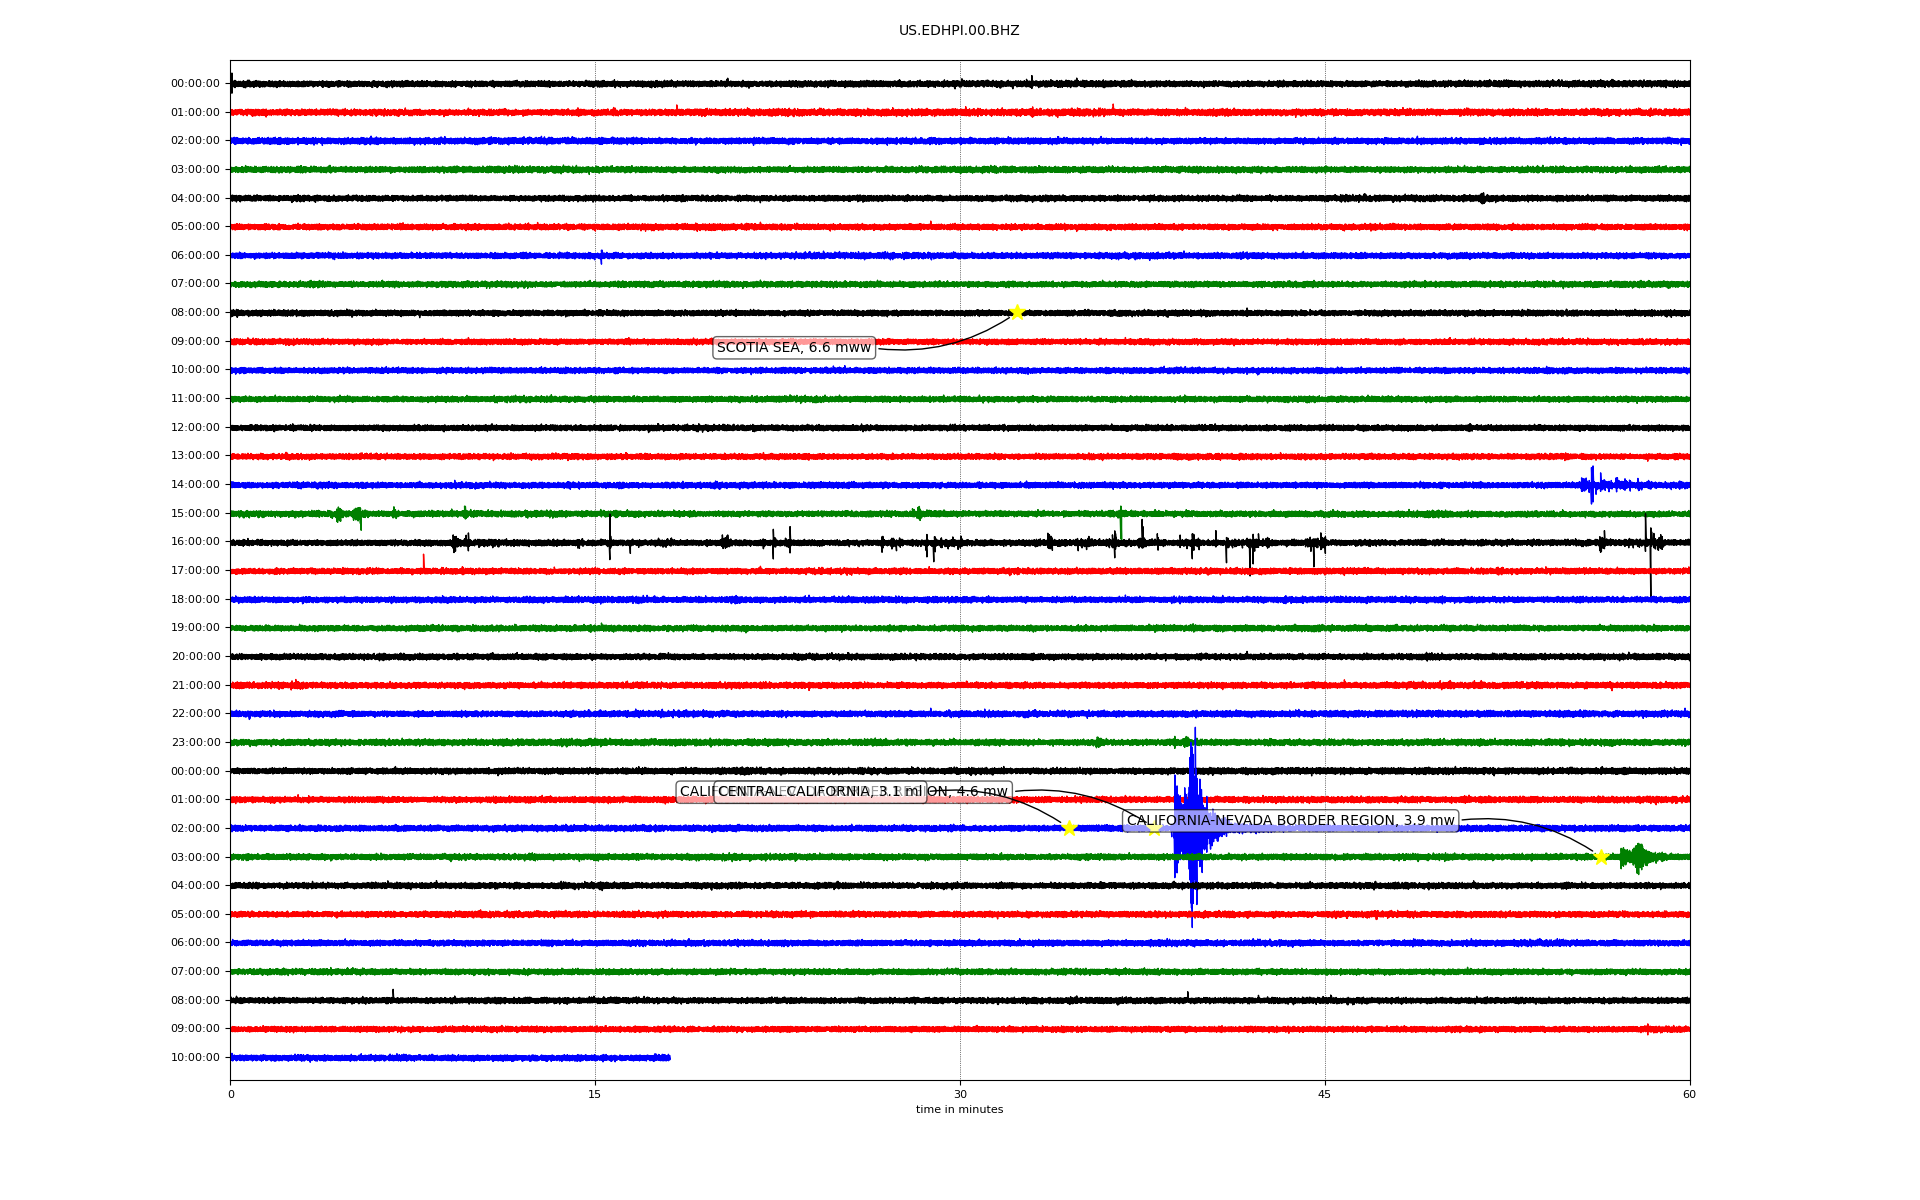
Task: Click the 17:00:00 time label
Action: pos(195,571)
